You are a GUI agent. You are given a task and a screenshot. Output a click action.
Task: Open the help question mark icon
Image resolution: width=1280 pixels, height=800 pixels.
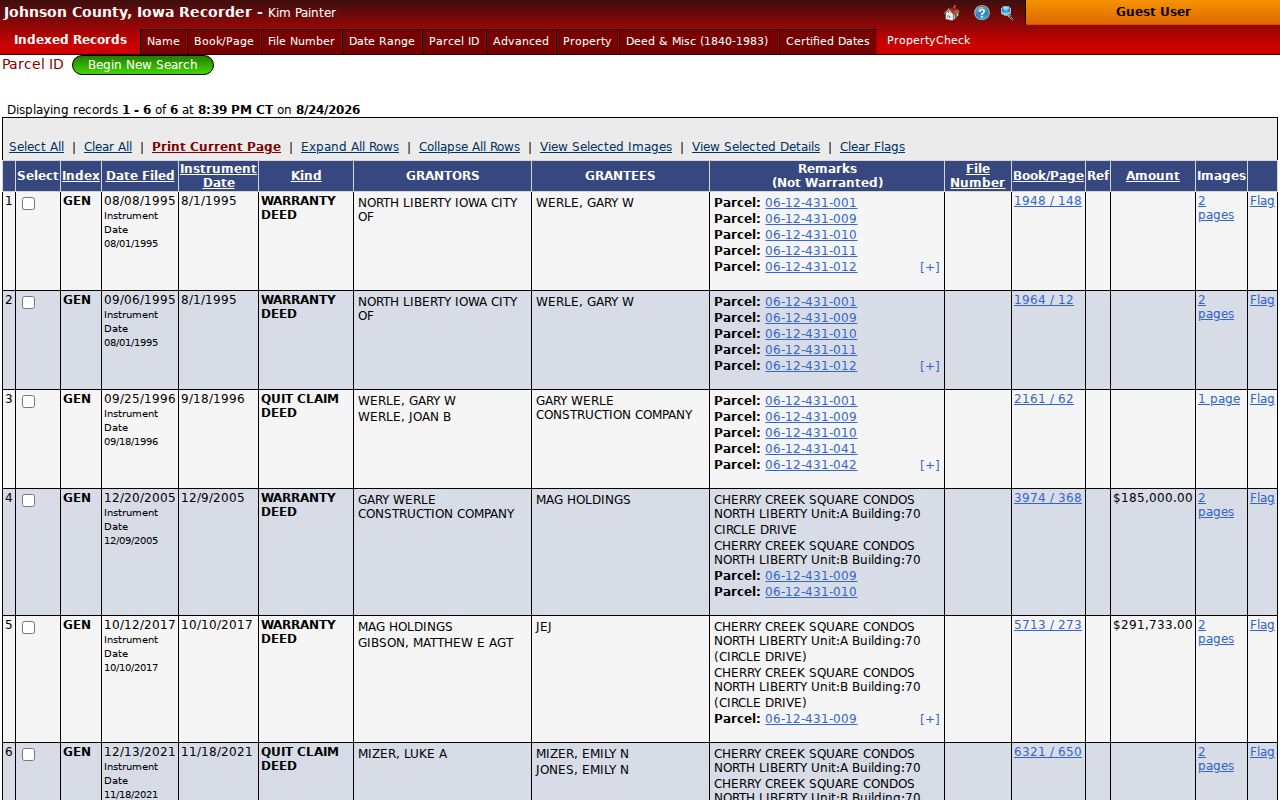(x=981, y=13)
